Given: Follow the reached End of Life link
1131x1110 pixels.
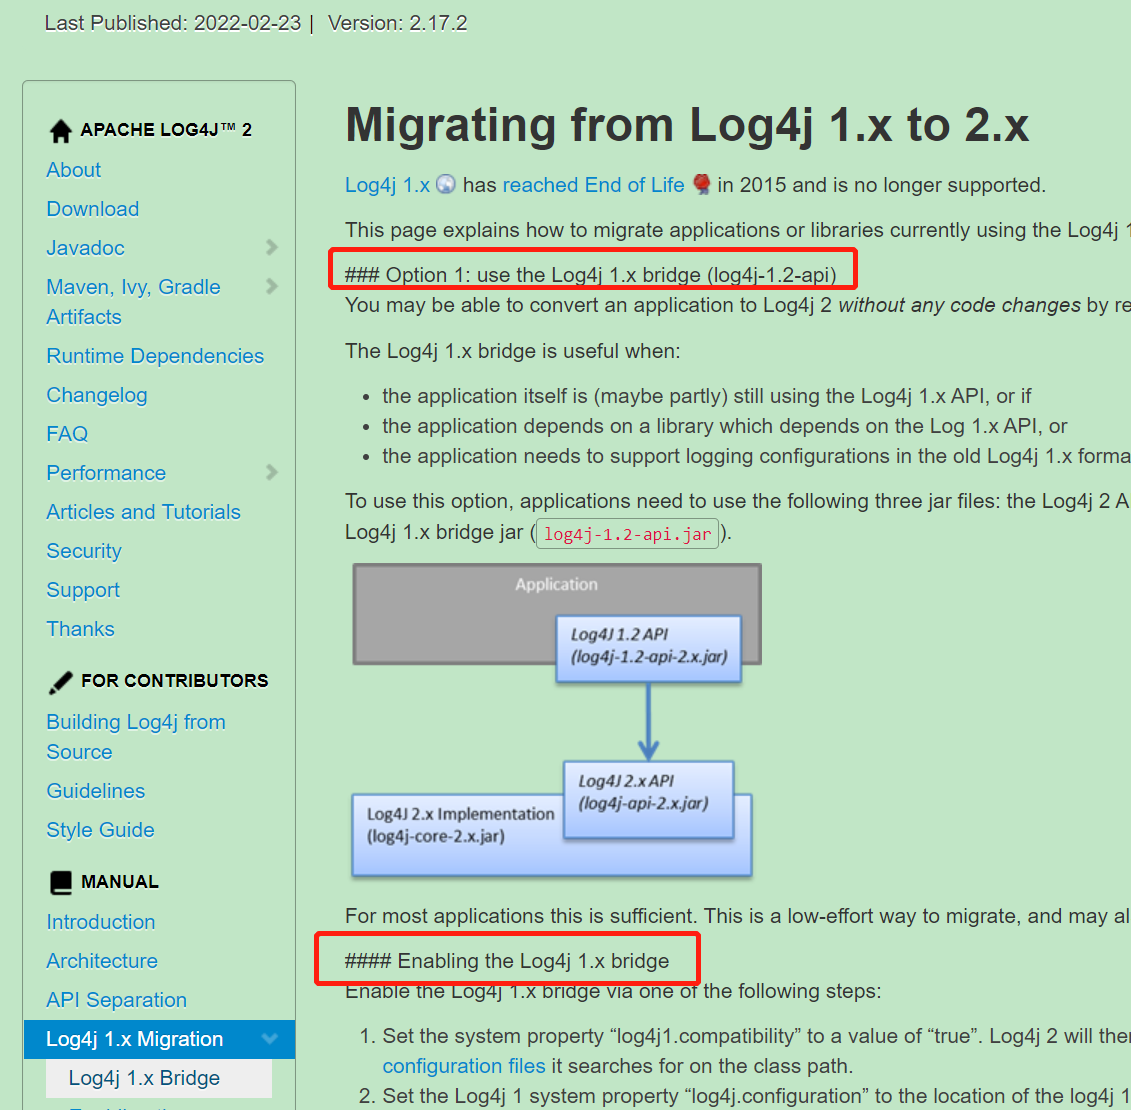Looking at the screenshot, I should coord(593,185).
